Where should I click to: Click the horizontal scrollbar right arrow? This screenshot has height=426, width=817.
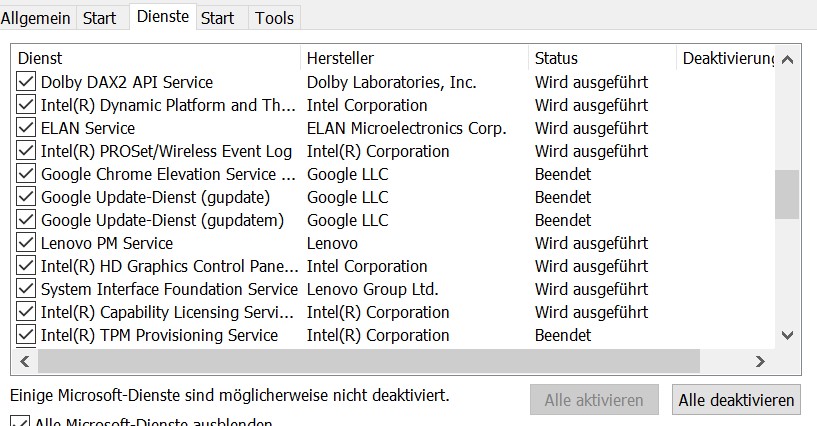760,361
